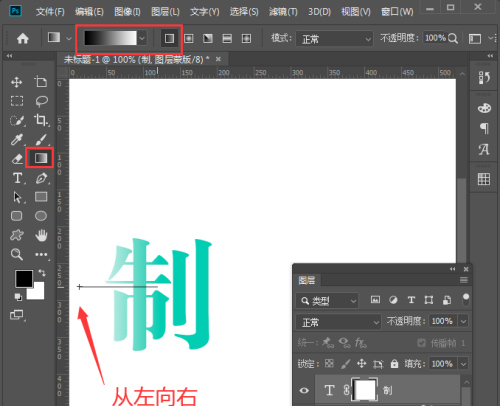
Task: Select the Path Selection tool
Action: [x=17, y=197]
